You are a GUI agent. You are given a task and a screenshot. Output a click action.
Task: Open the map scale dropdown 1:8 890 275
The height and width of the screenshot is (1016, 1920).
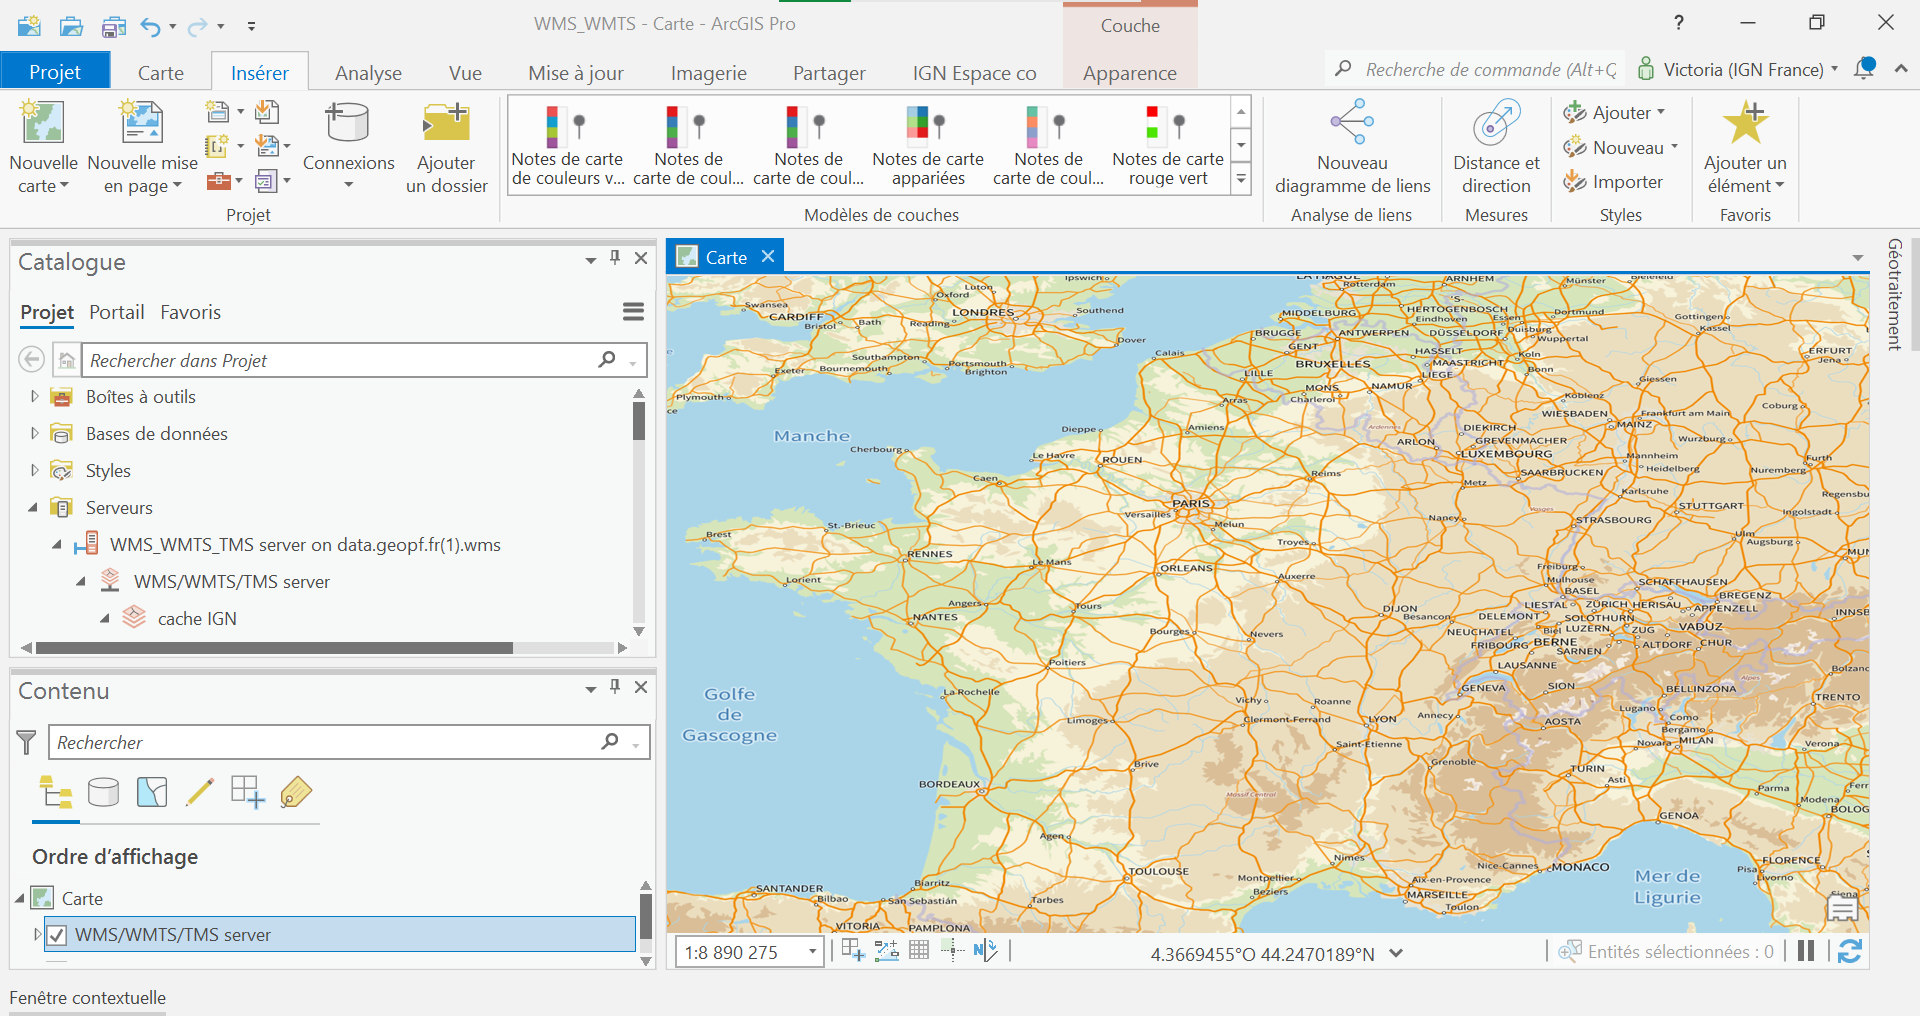(812, 952)
